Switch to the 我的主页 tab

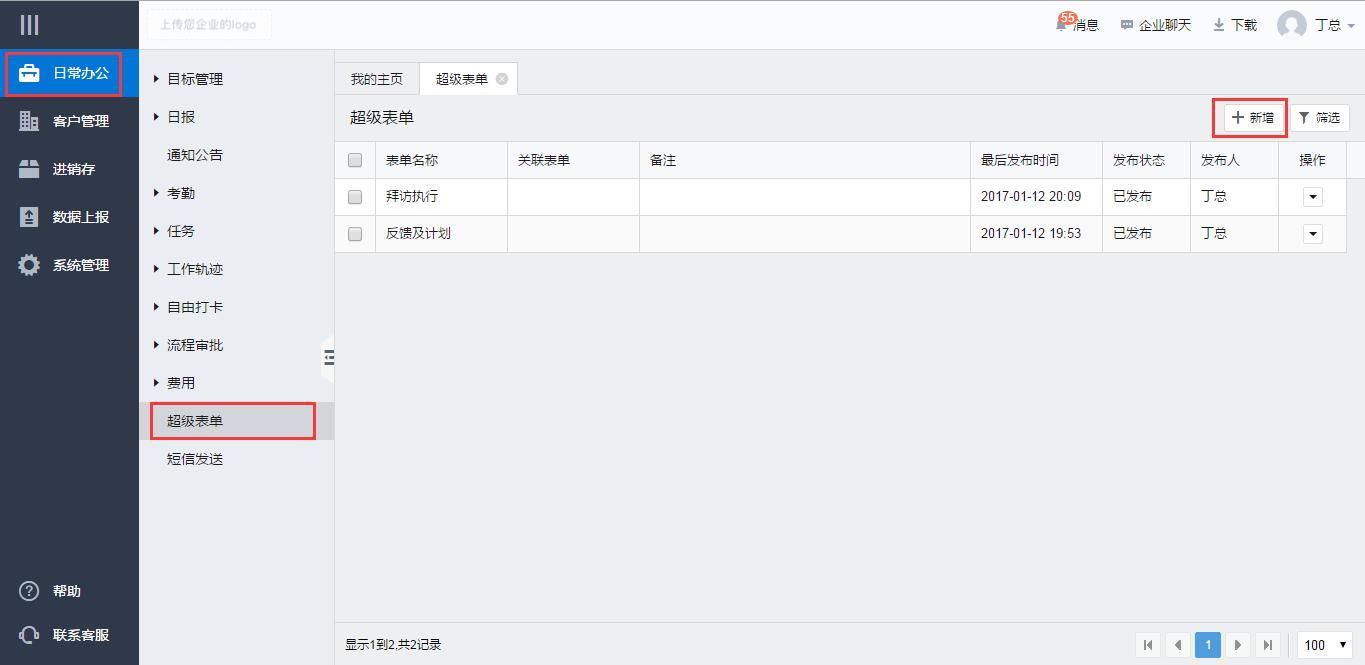pyautogui.click(x=377, y=79)
